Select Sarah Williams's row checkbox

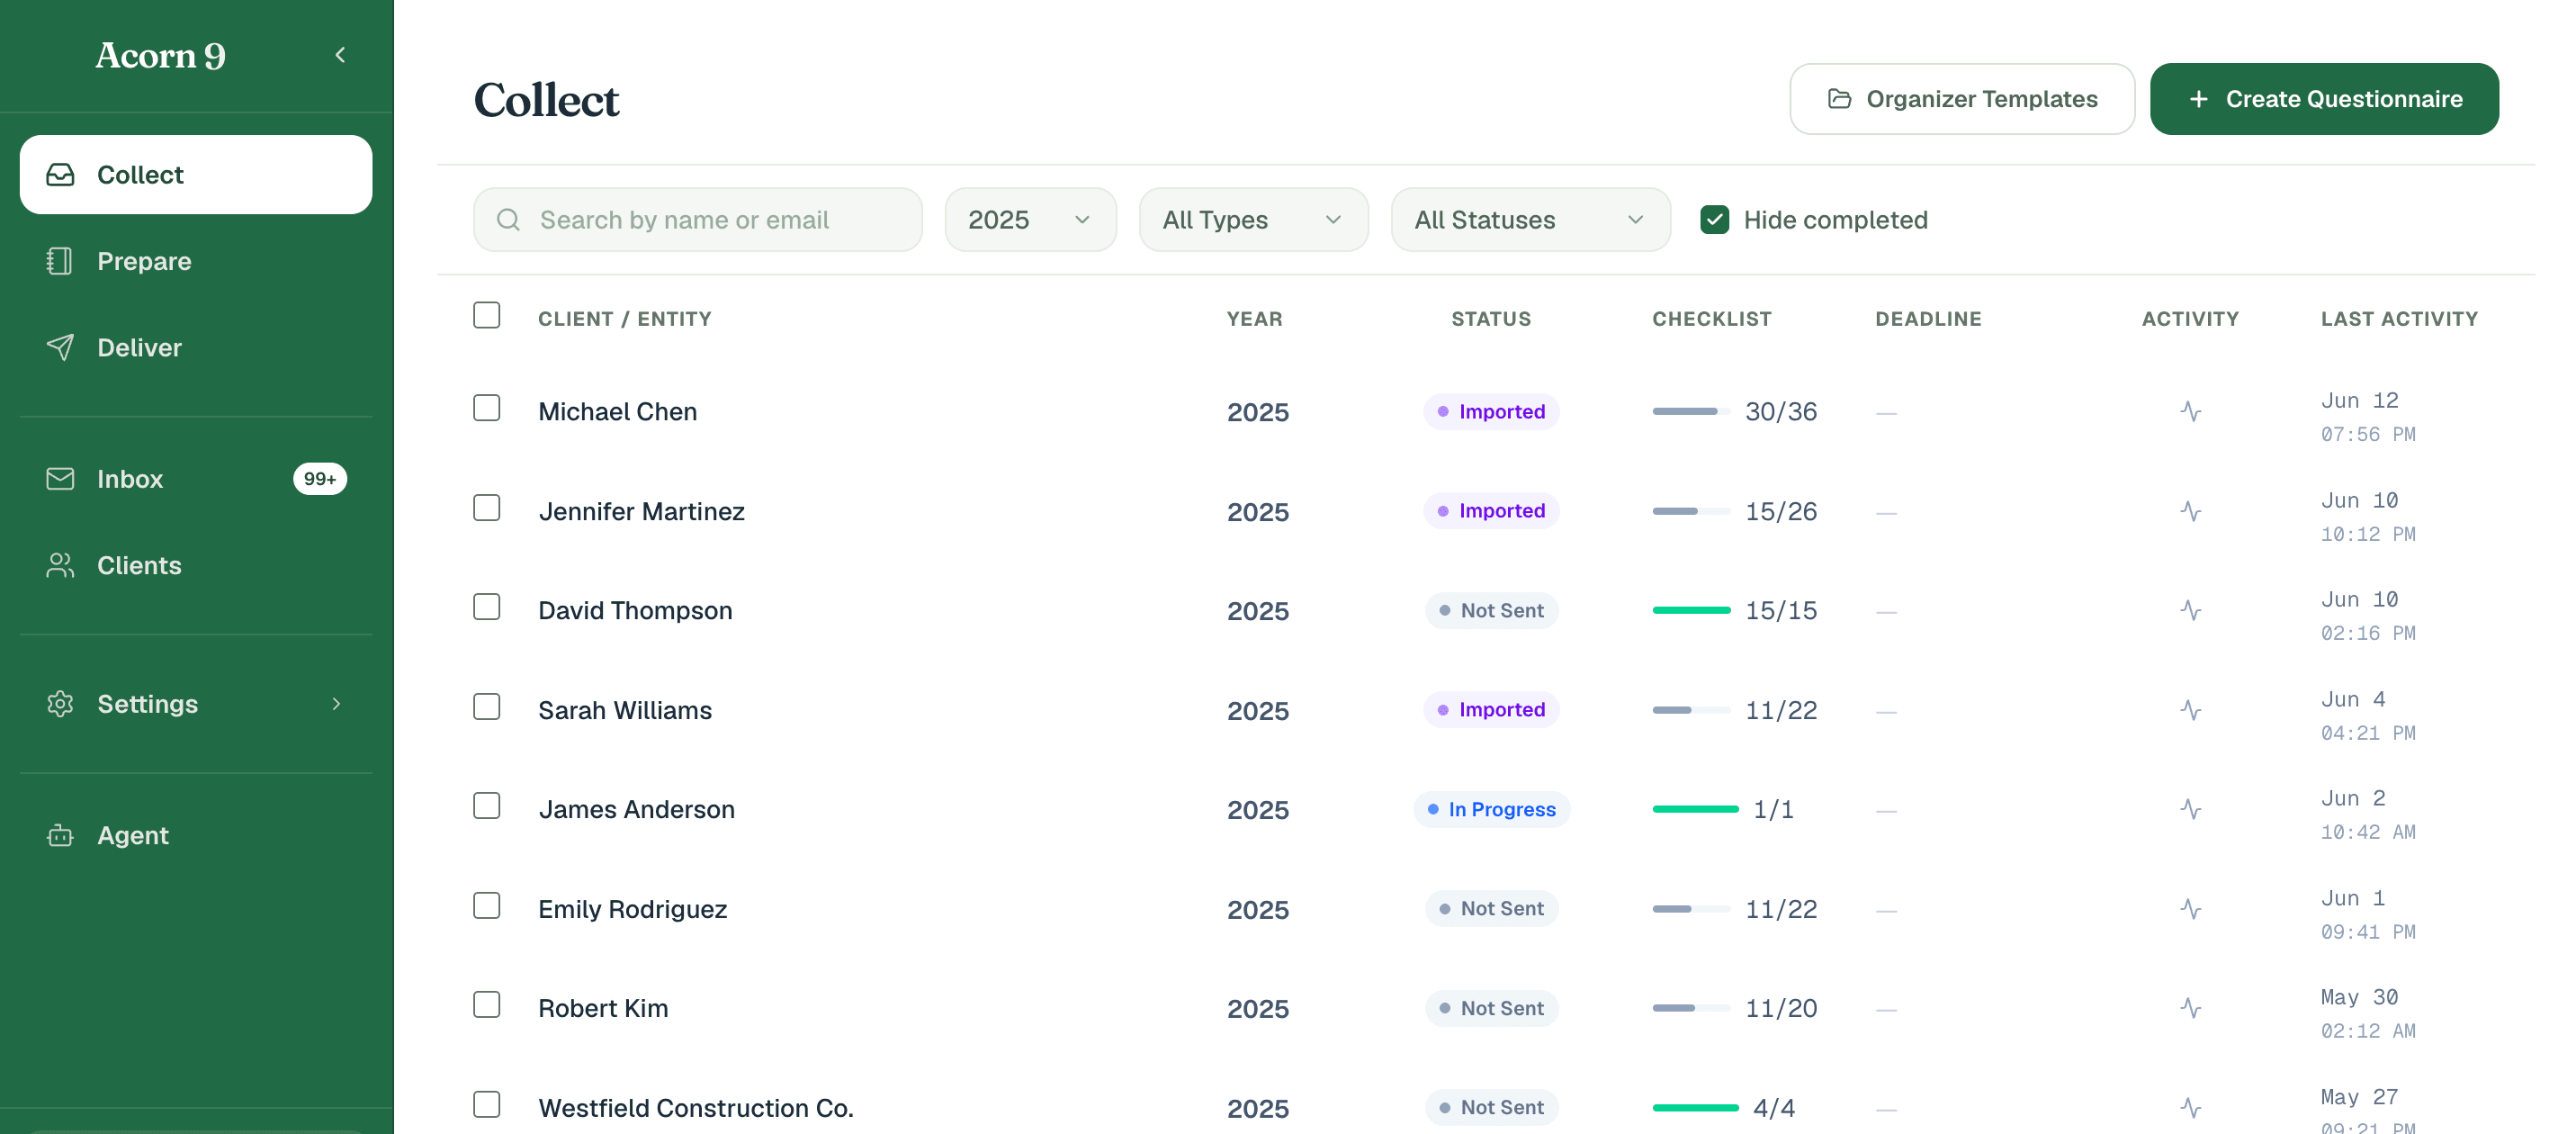(x=487, y=707)
